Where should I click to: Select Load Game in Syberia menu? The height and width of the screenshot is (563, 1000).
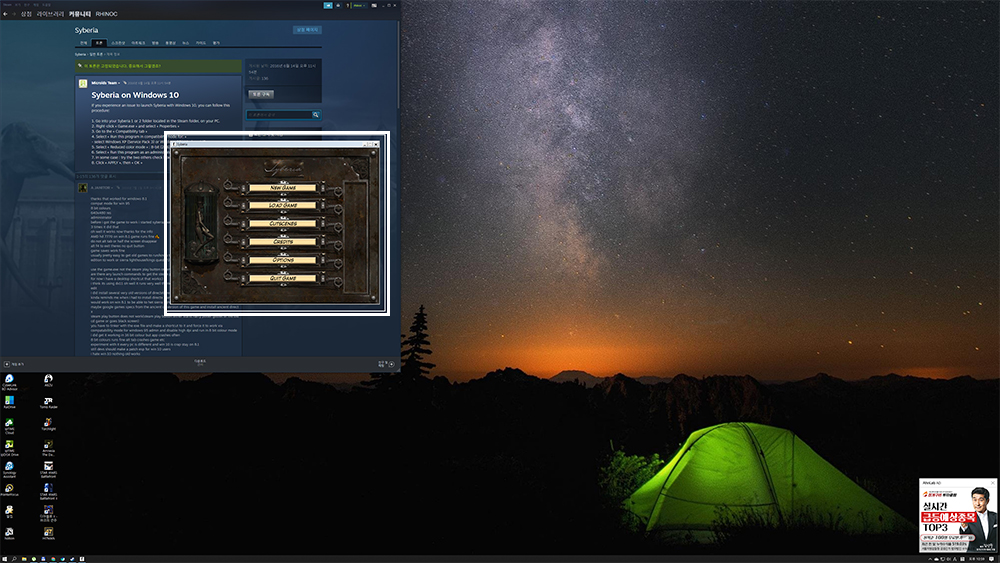[283, 205]
